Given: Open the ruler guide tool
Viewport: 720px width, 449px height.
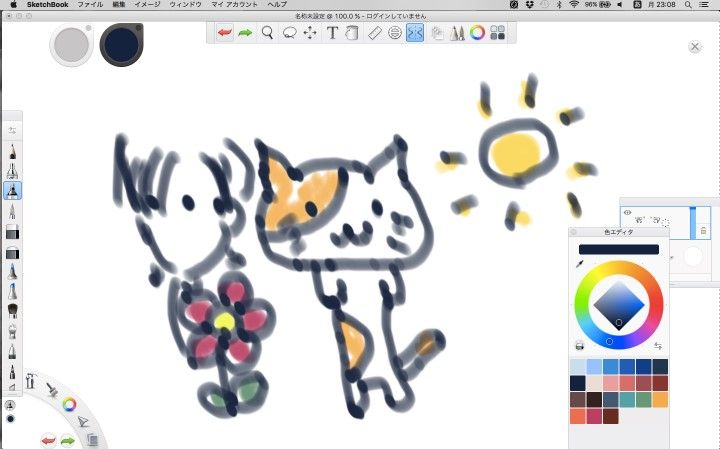Looking at the screenshot, I should point(375,33).
